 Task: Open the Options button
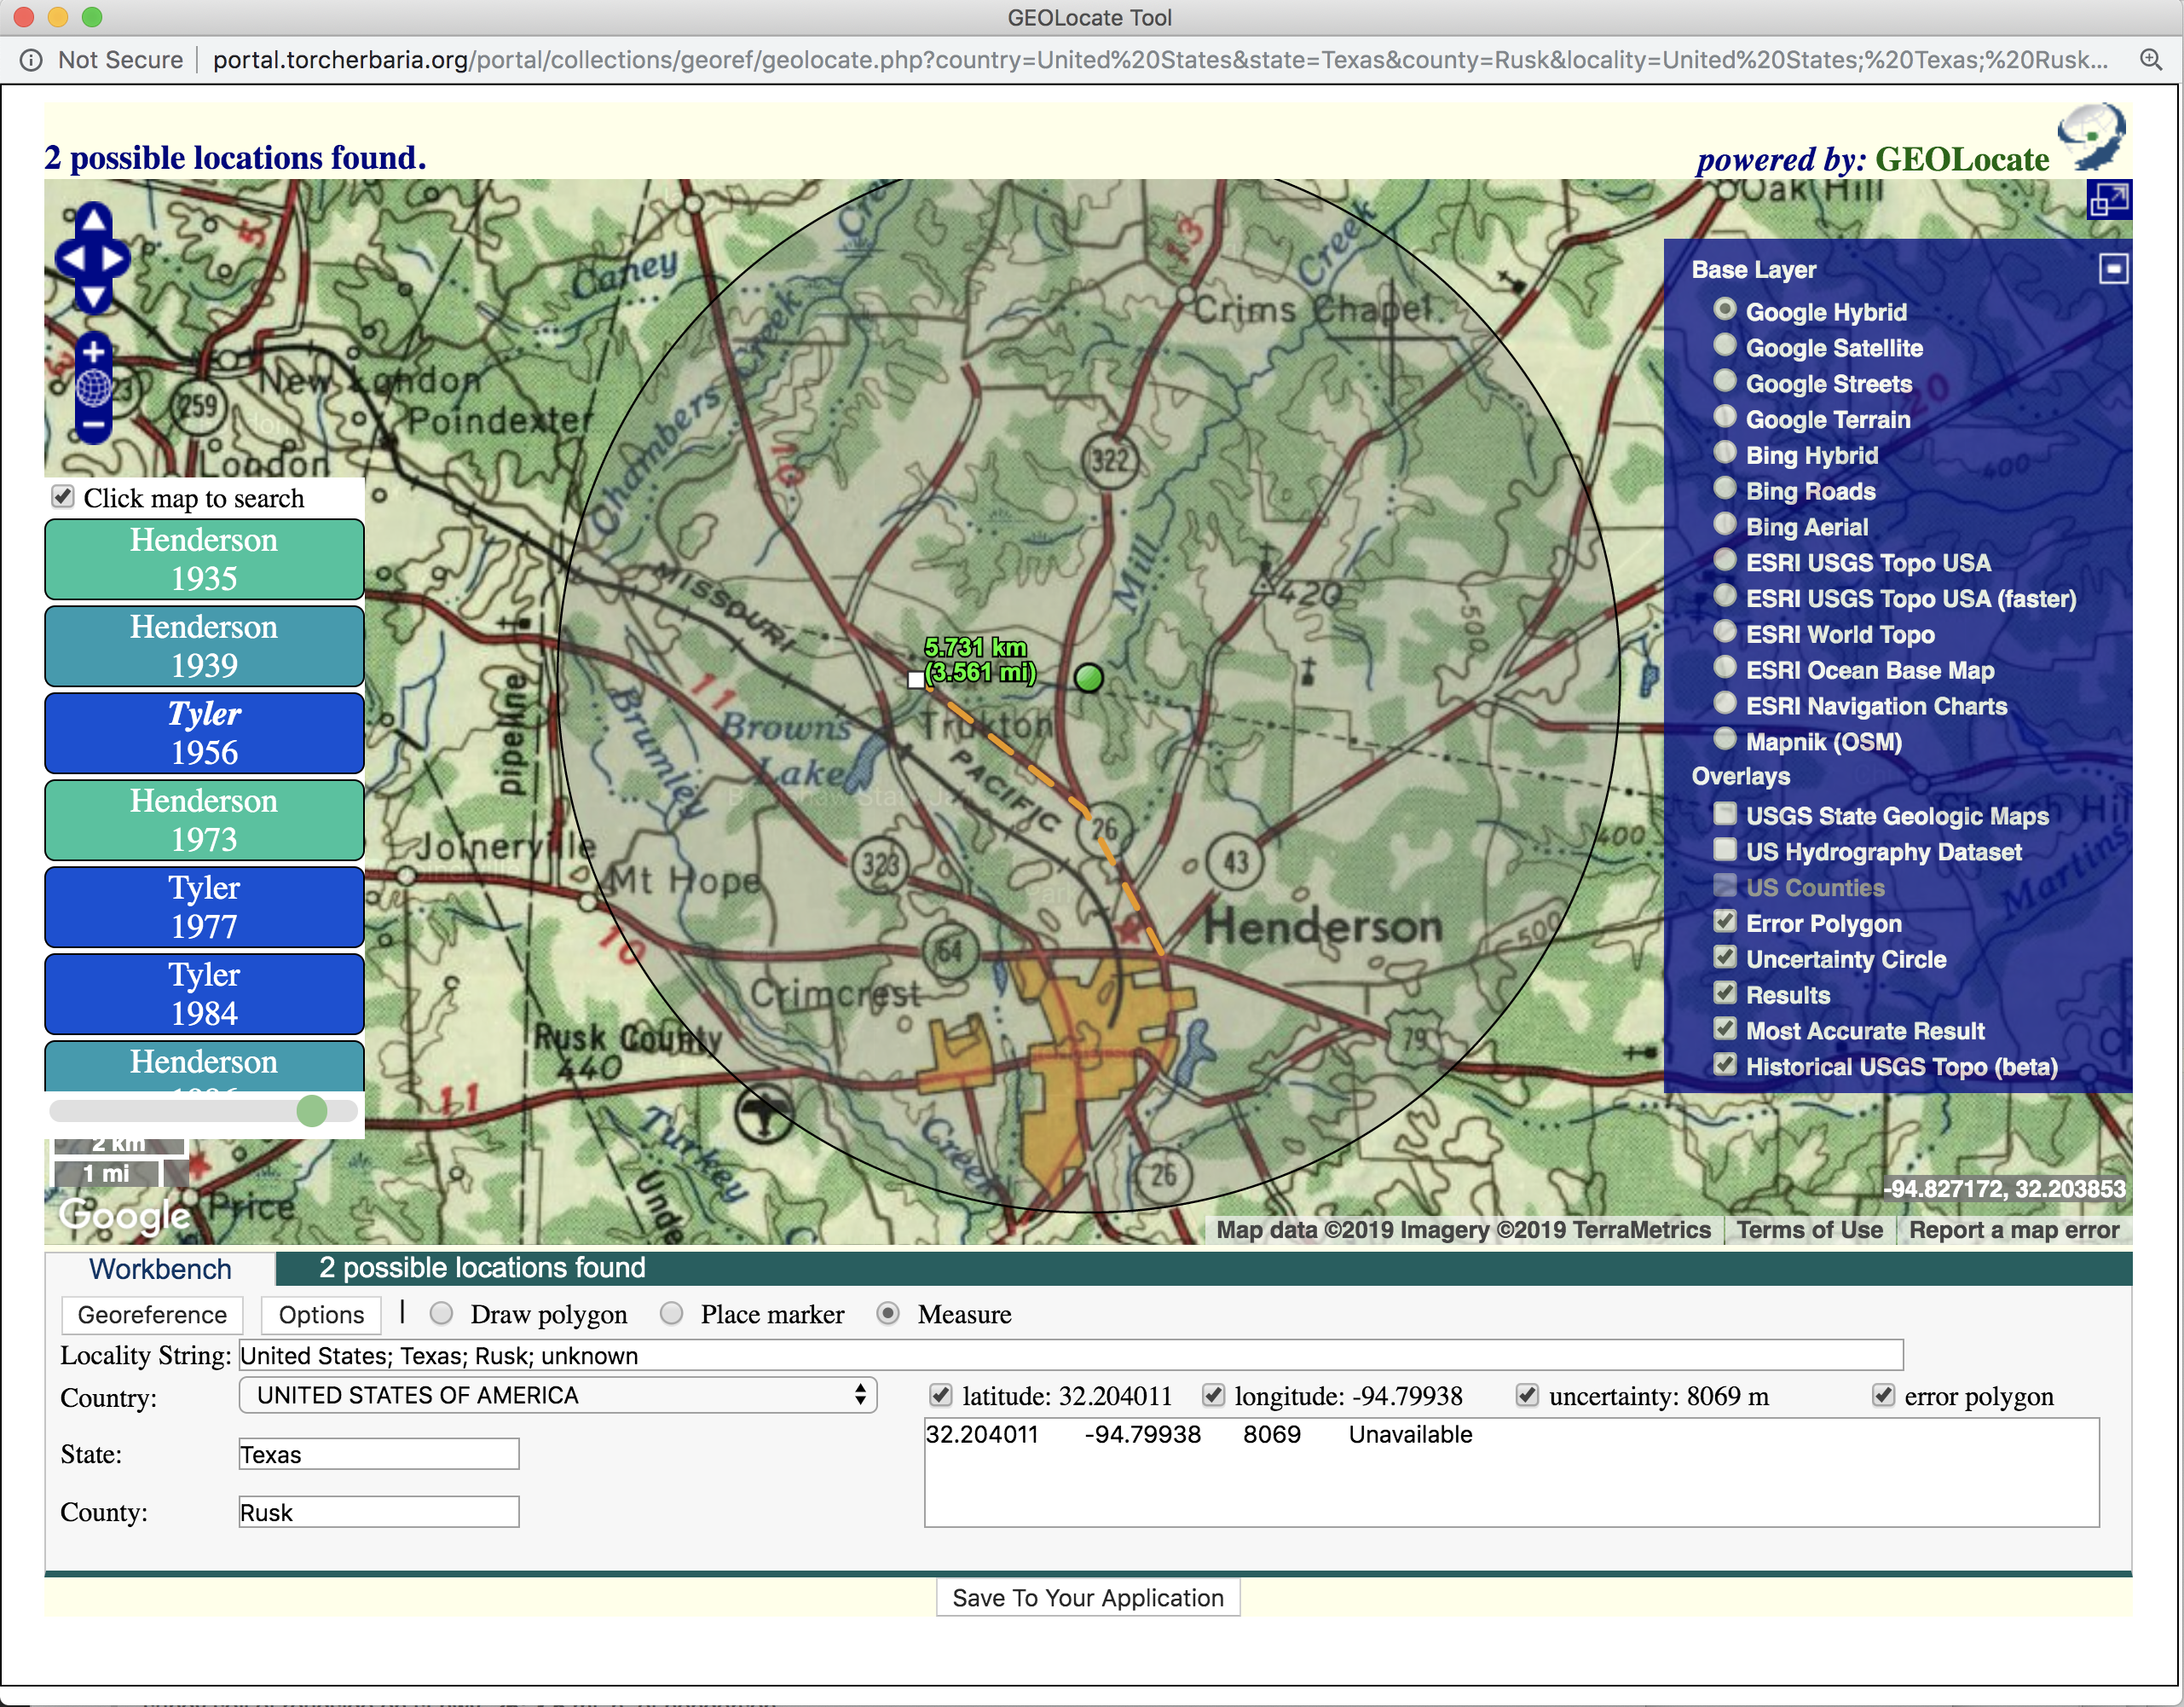click(321, 1315)
